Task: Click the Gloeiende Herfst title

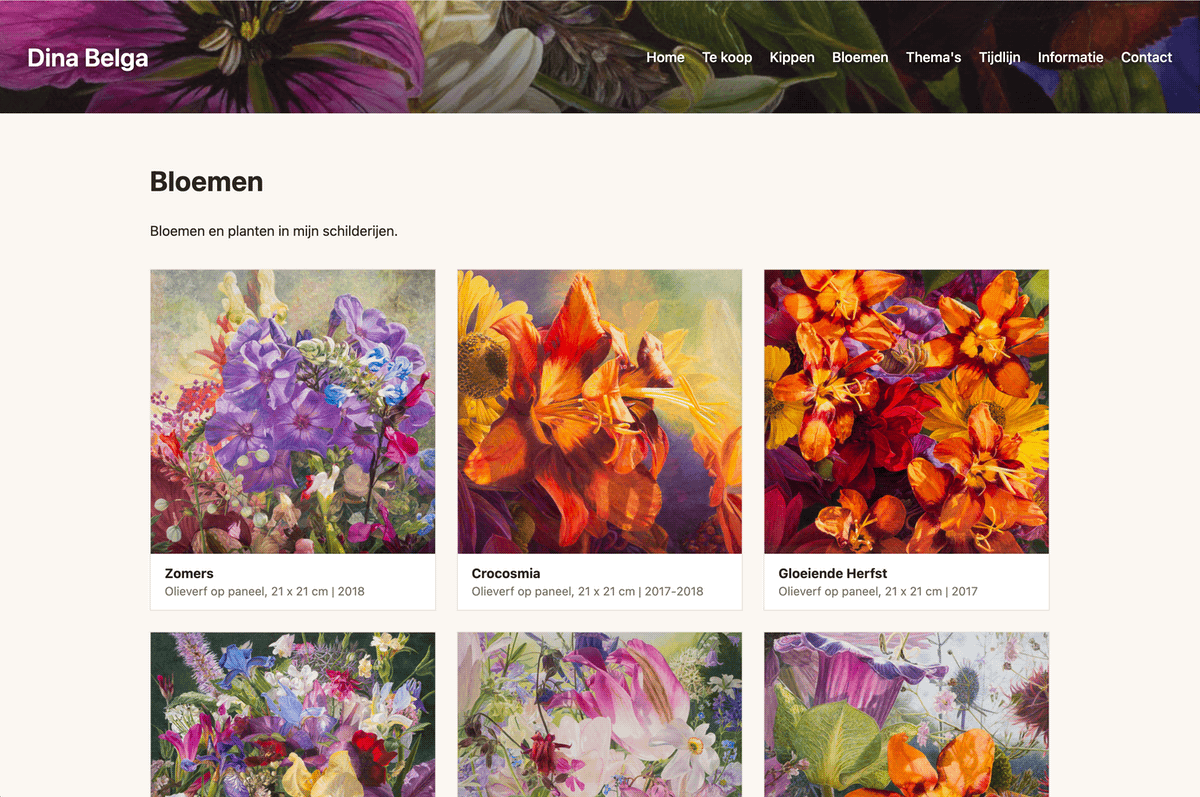Action: pos(833,573)
